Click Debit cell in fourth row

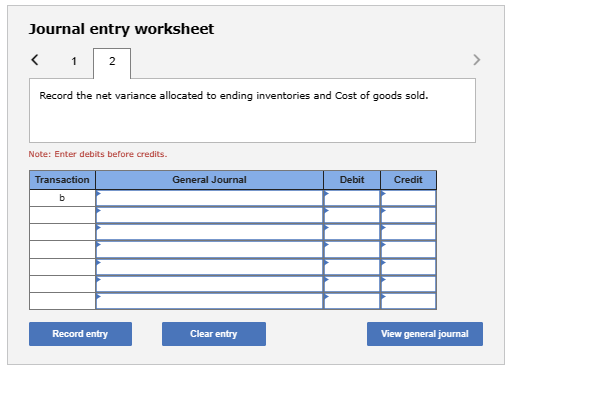coord(352,250)
